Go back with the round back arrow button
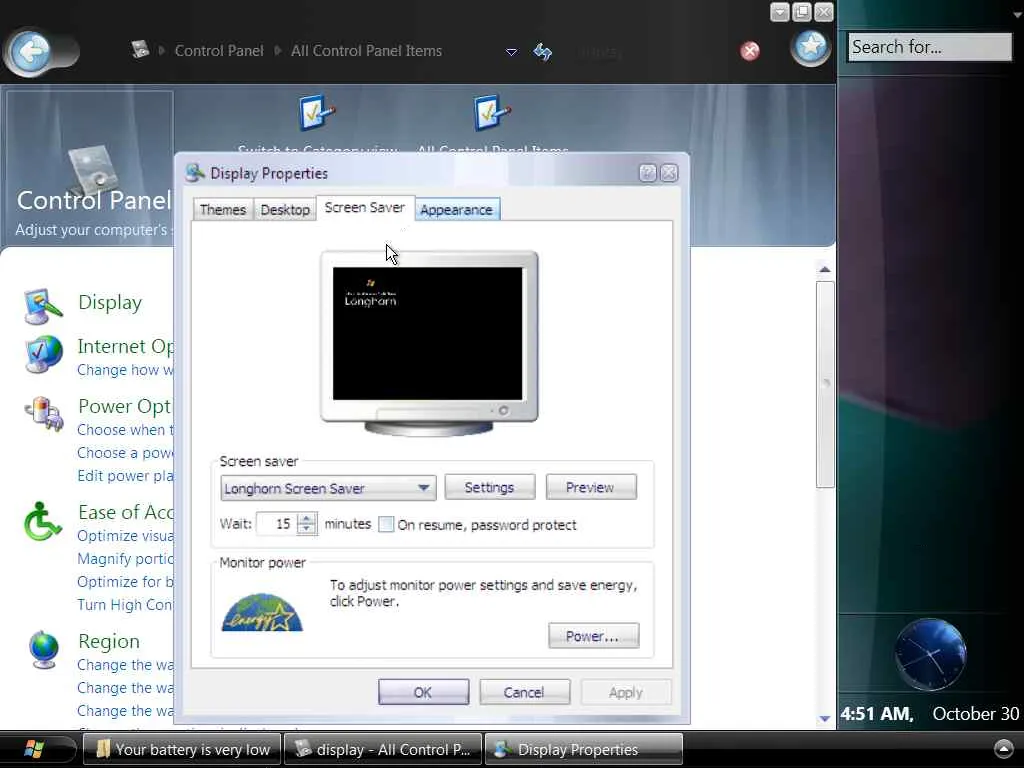1024x768 pixels. click(x=30, y=50)
